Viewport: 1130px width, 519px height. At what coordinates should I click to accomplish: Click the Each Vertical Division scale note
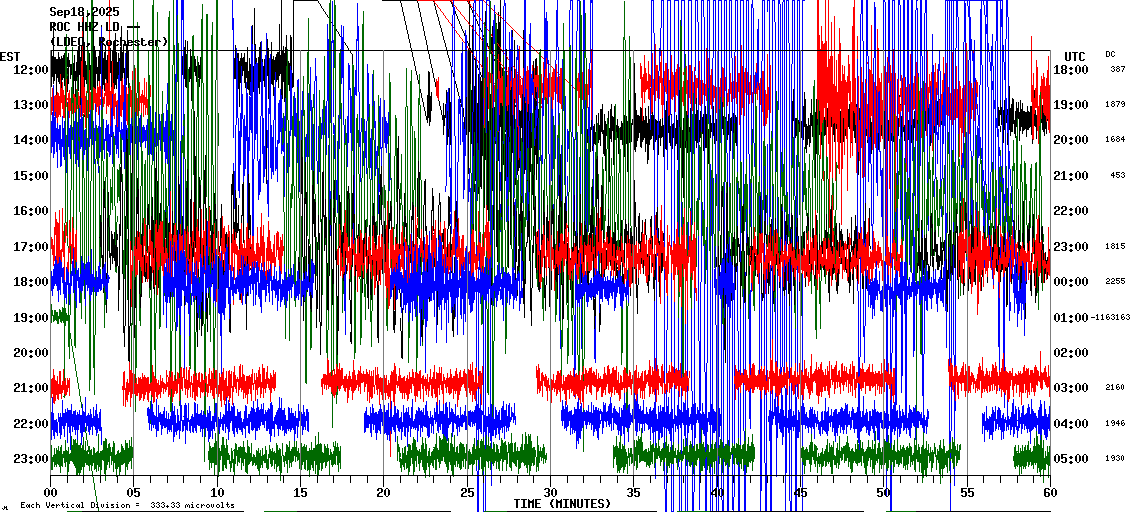pyautogui.click(x=127, y=506)
